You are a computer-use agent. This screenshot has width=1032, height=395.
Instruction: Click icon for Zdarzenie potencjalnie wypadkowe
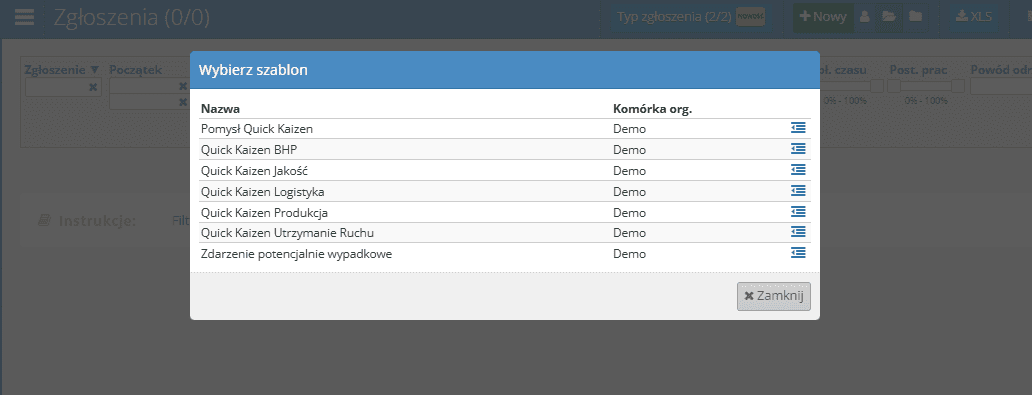point(798,253)
